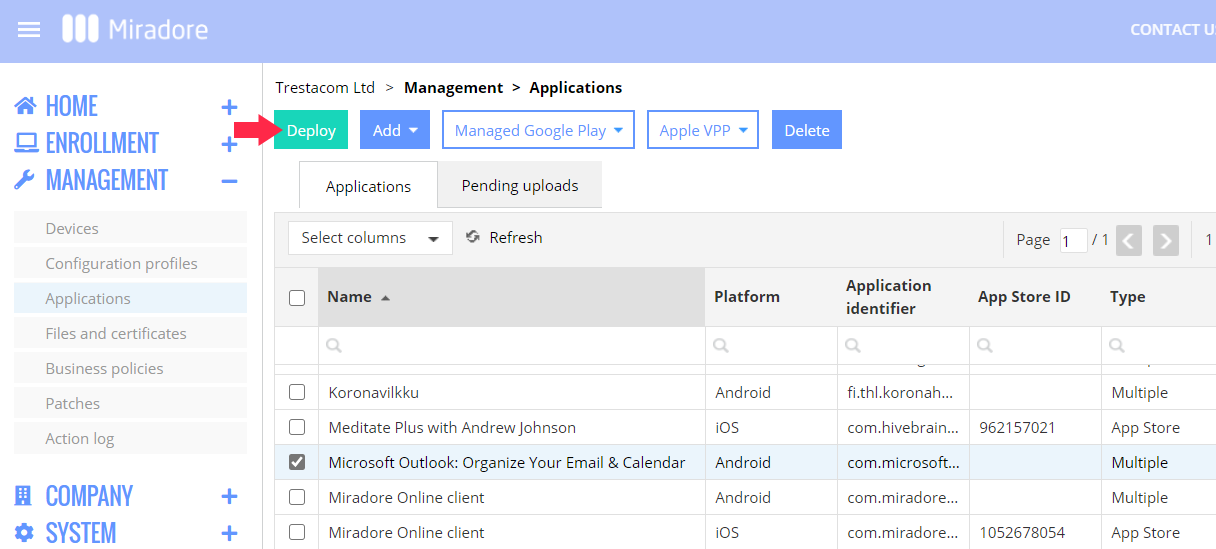Click the ENROLLMENT navigation label

point(102,143)
